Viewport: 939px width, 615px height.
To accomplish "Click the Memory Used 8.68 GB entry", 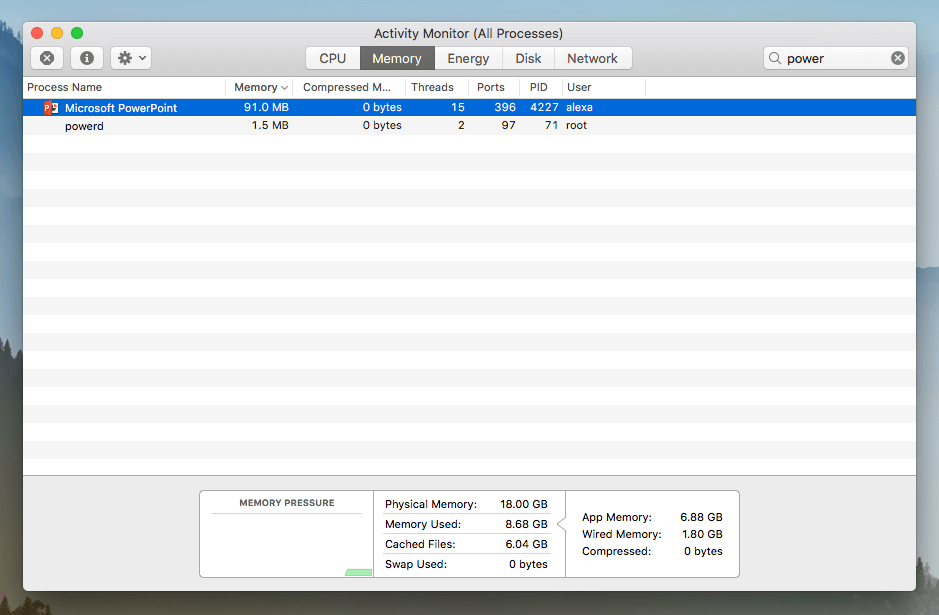I will point(466,524).
